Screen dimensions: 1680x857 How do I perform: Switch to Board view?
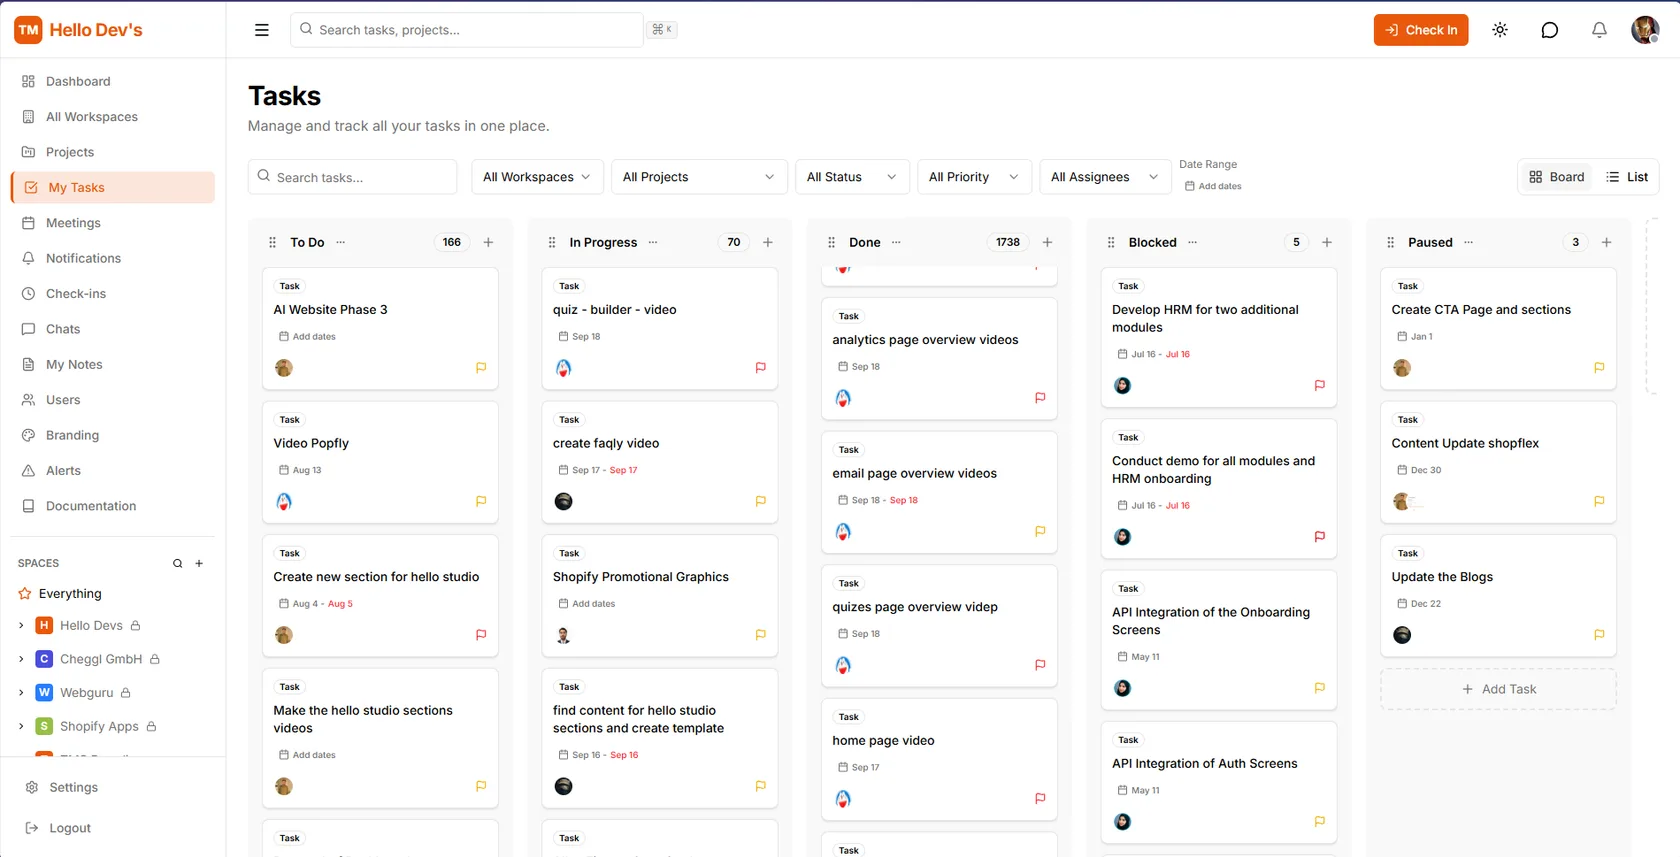(1557, 177)
